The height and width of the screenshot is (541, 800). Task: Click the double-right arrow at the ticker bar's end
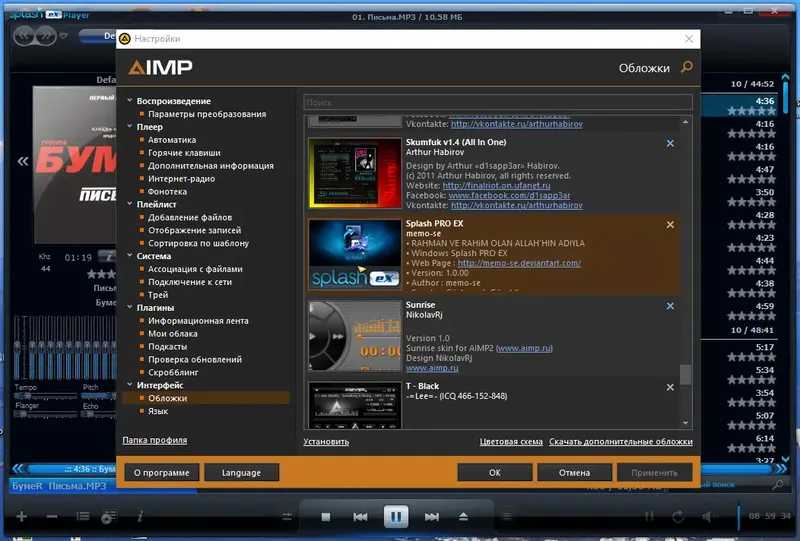[781, 469]
